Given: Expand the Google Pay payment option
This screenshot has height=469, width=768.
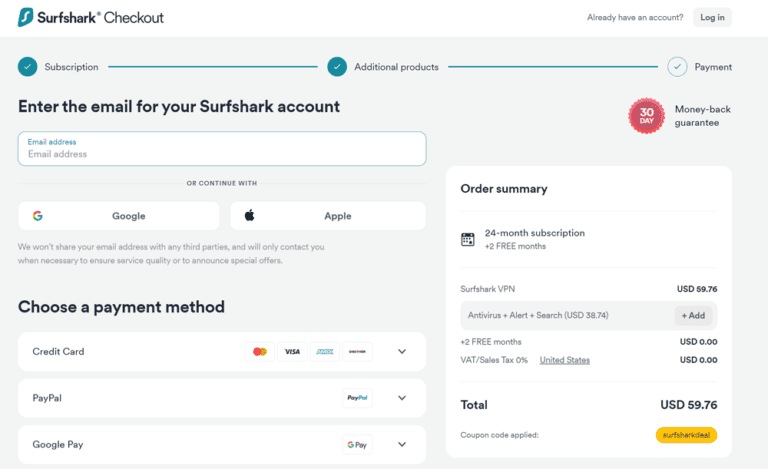Looking at the screenshot, I should 402,445.
